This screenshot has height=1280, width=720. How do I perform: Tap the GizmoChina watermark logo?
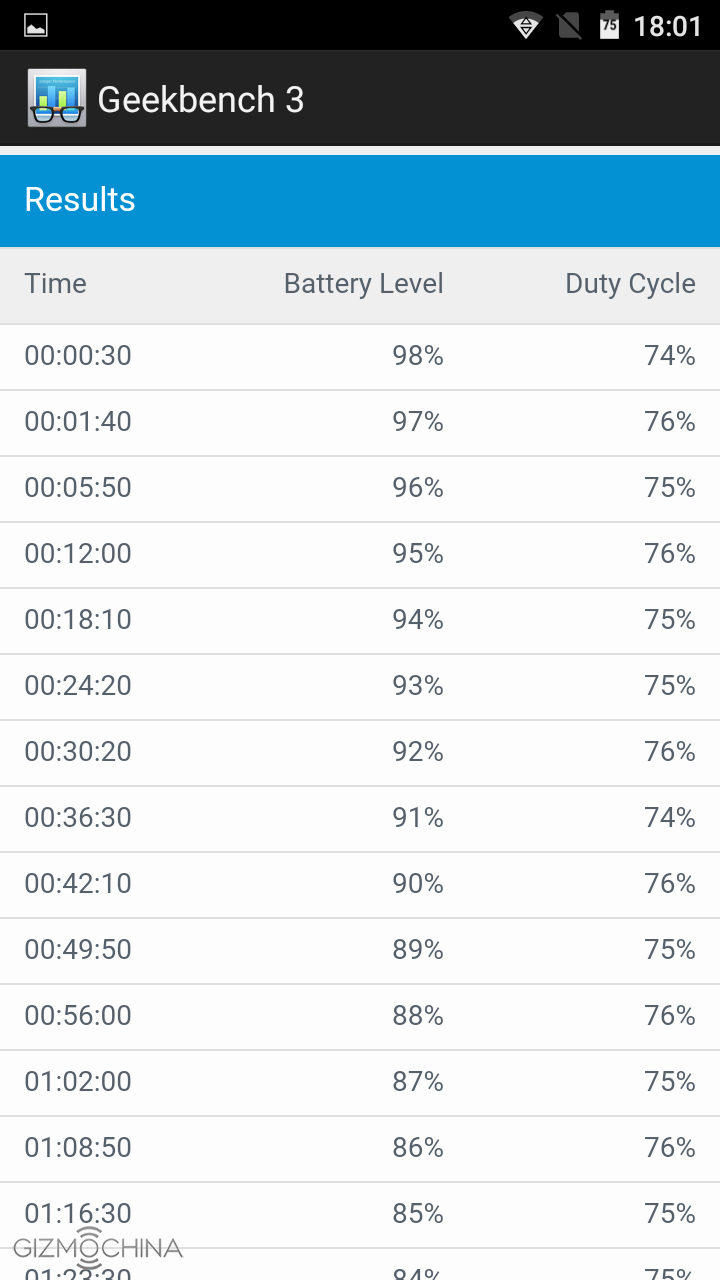[98, 1248]
